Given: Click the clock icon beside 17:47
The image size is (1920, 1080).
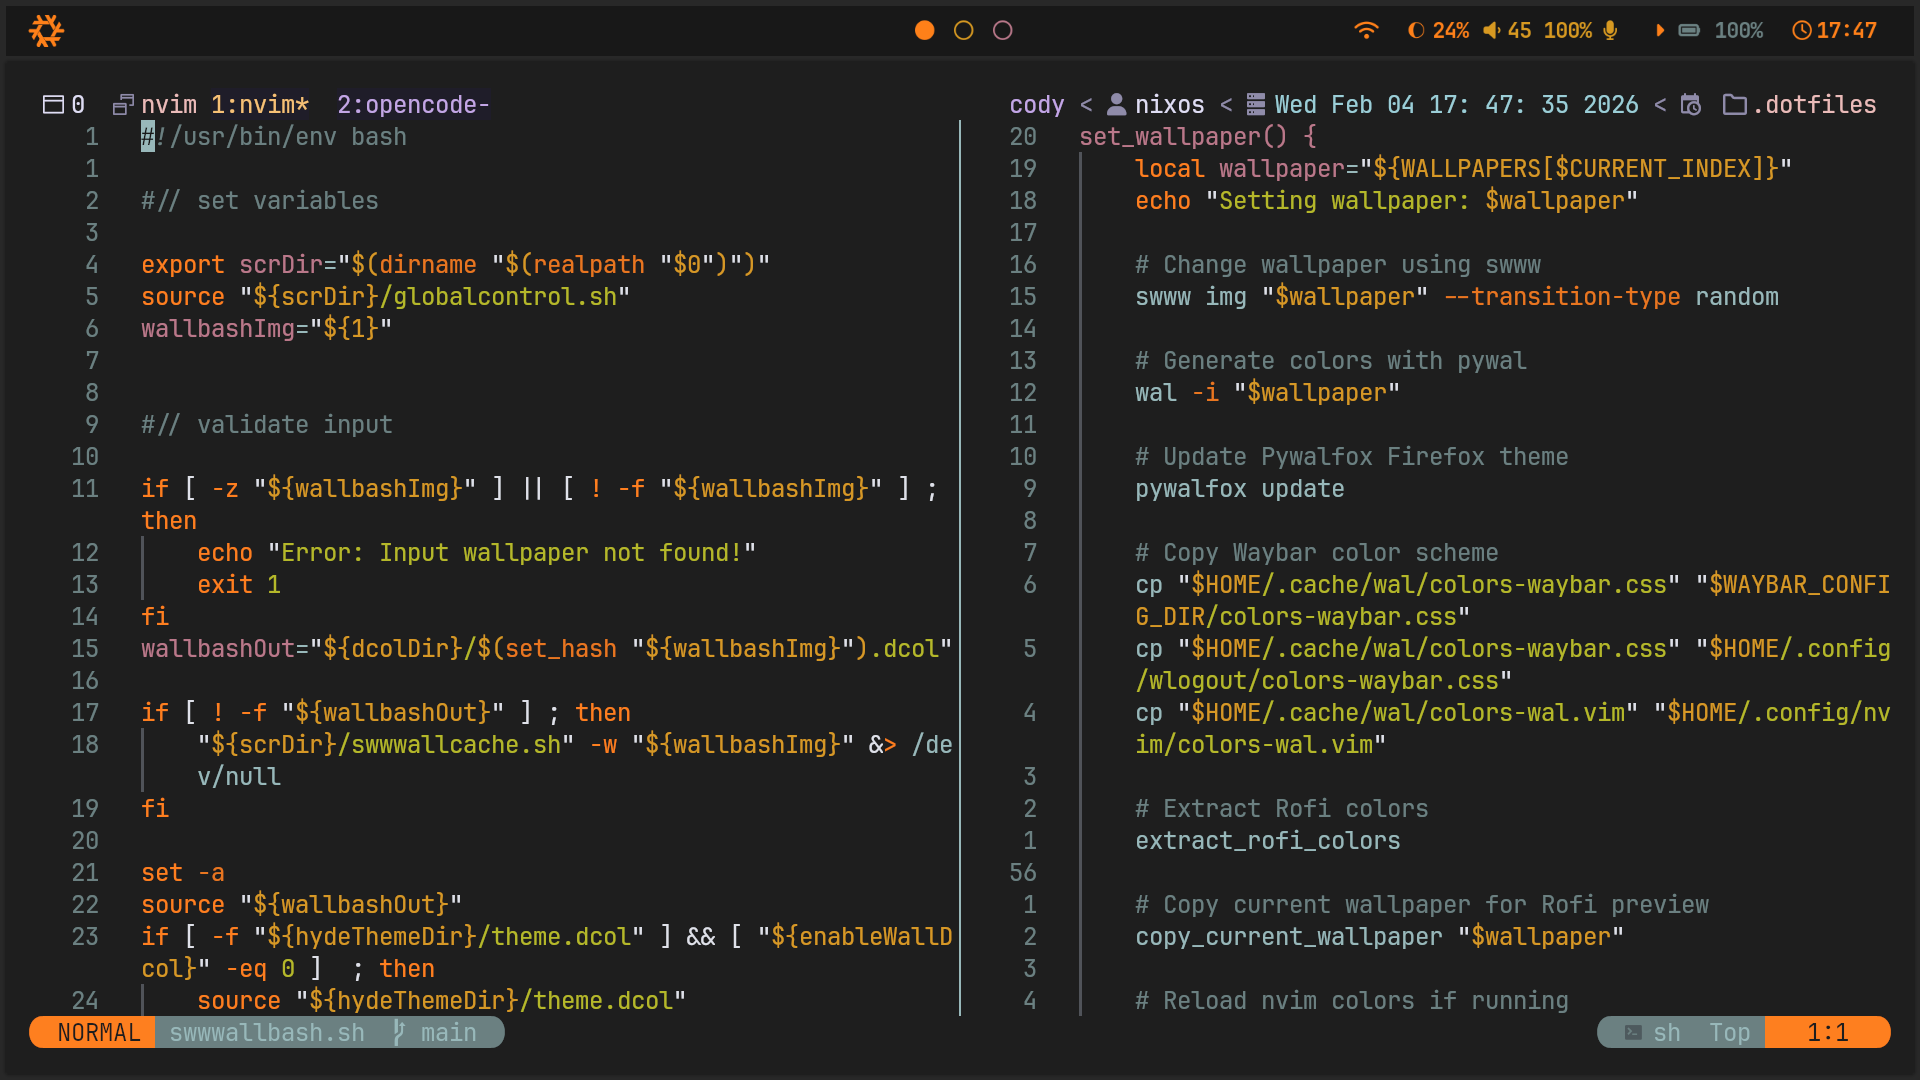Looking at the screenshot, I should (x=1801, y=31).
